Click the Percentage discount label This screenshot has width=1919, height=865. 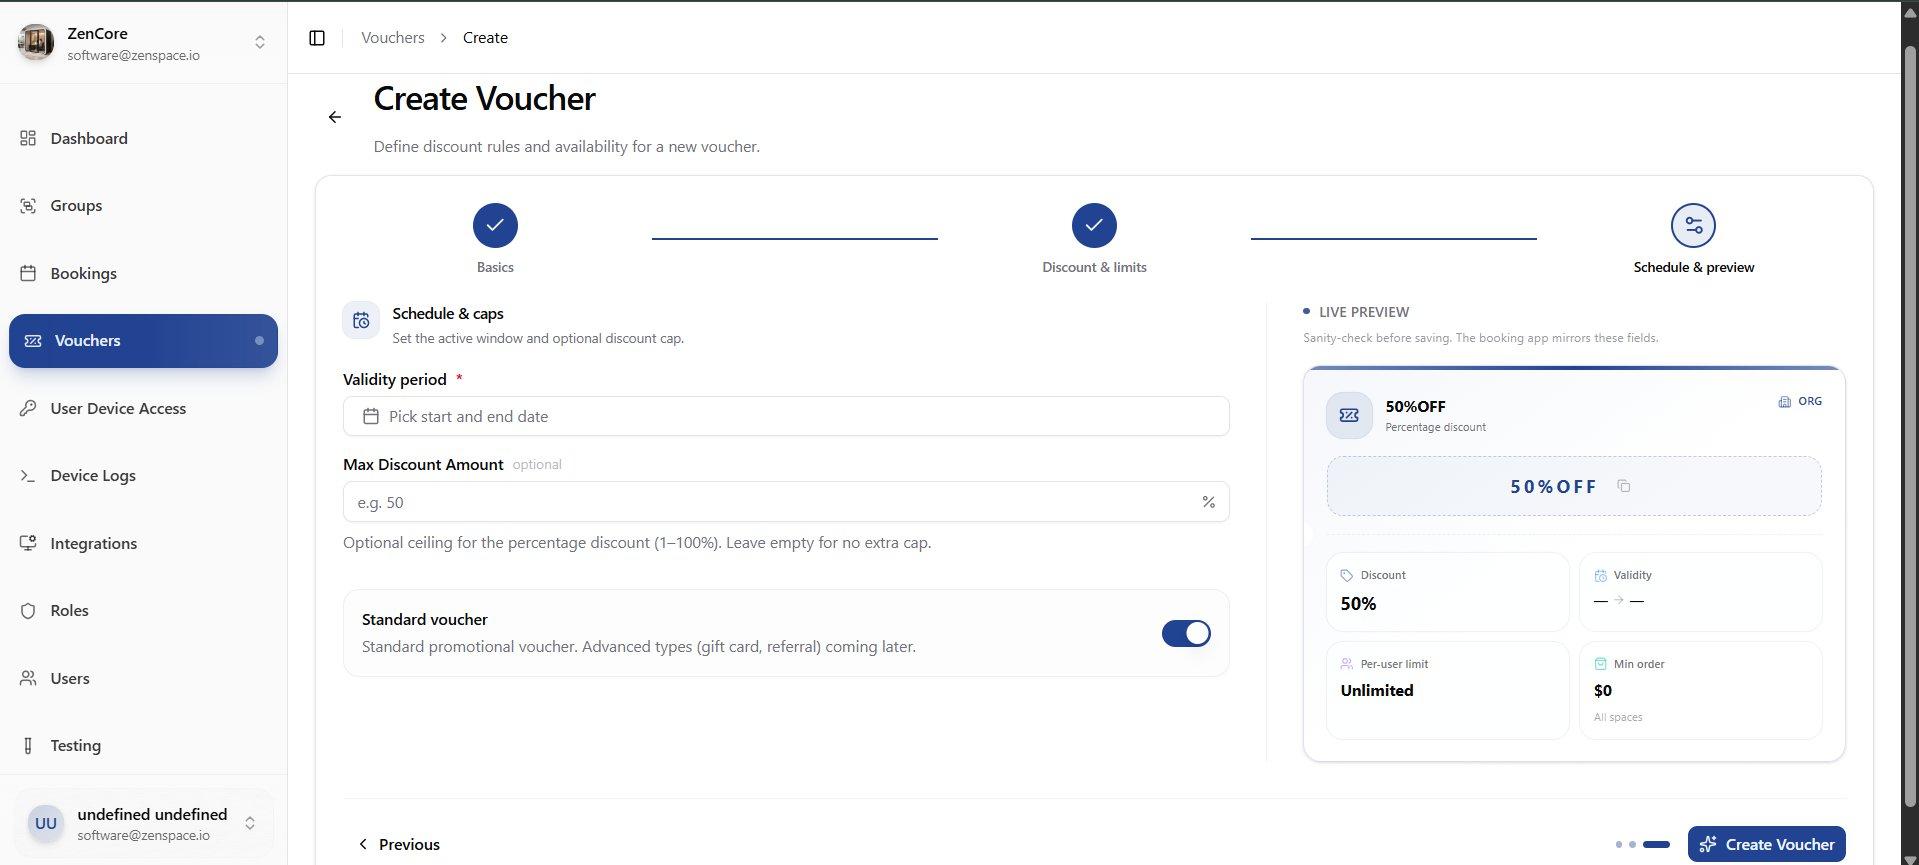[x=1435, y=427]
